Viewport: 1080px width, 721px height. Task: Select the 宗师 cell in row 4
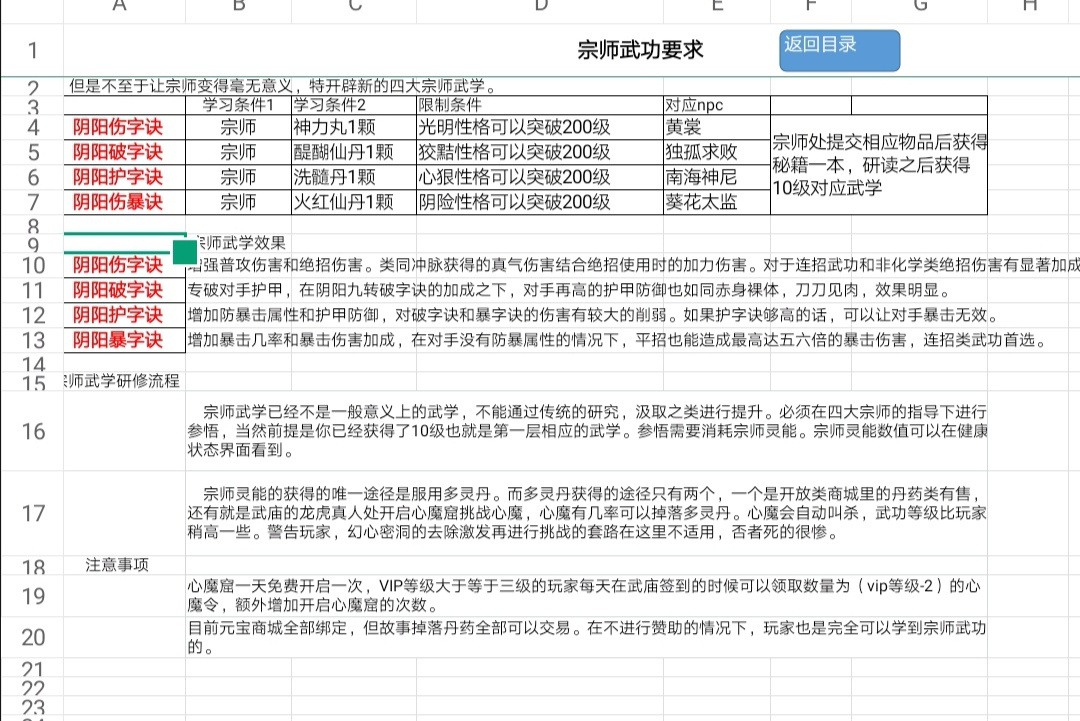pos(238,127)
